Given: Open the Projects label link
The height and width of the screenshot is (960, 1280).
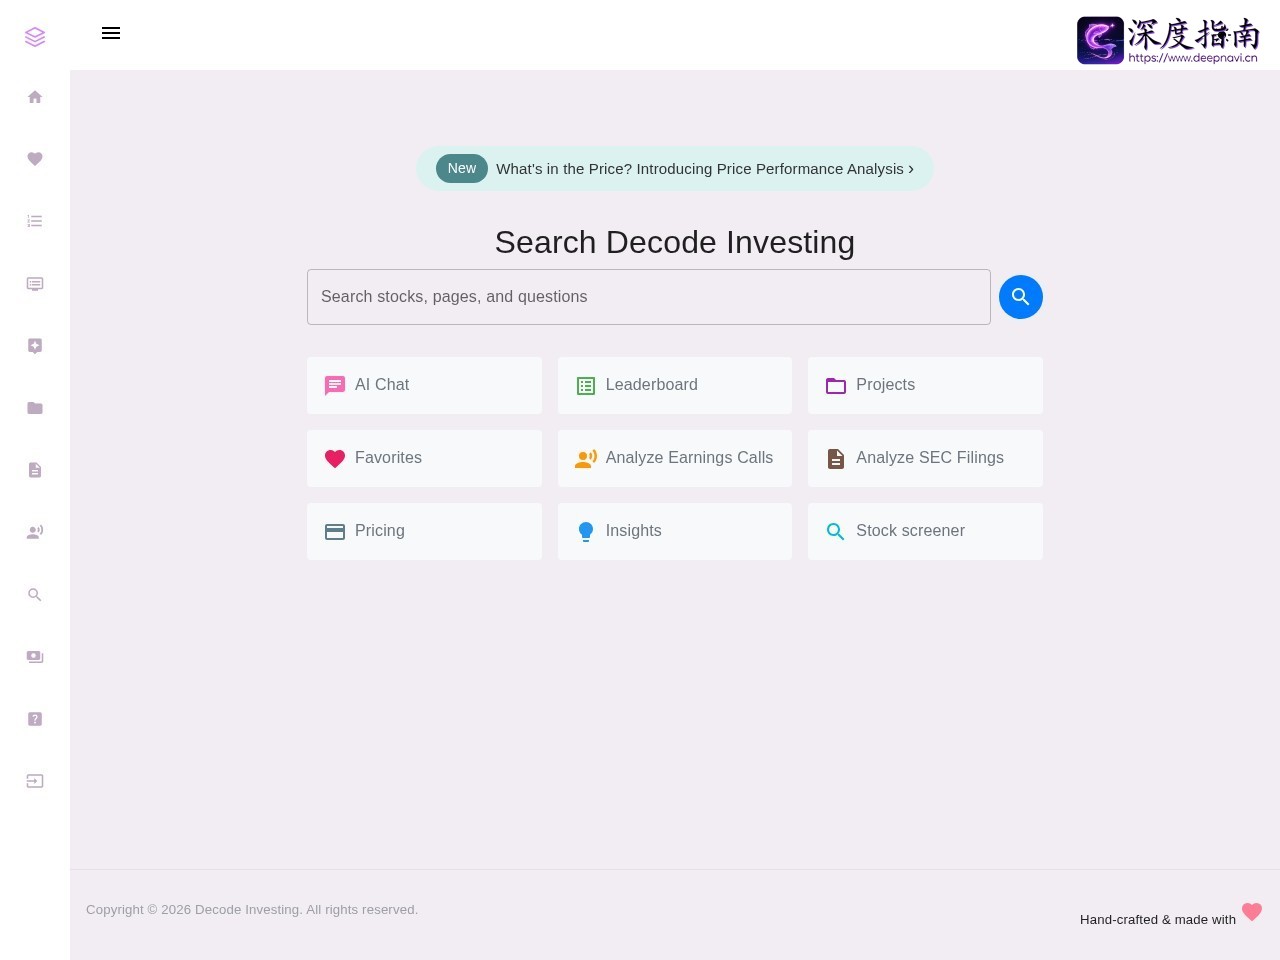Looking at the screenshot, I should [885, 385].
